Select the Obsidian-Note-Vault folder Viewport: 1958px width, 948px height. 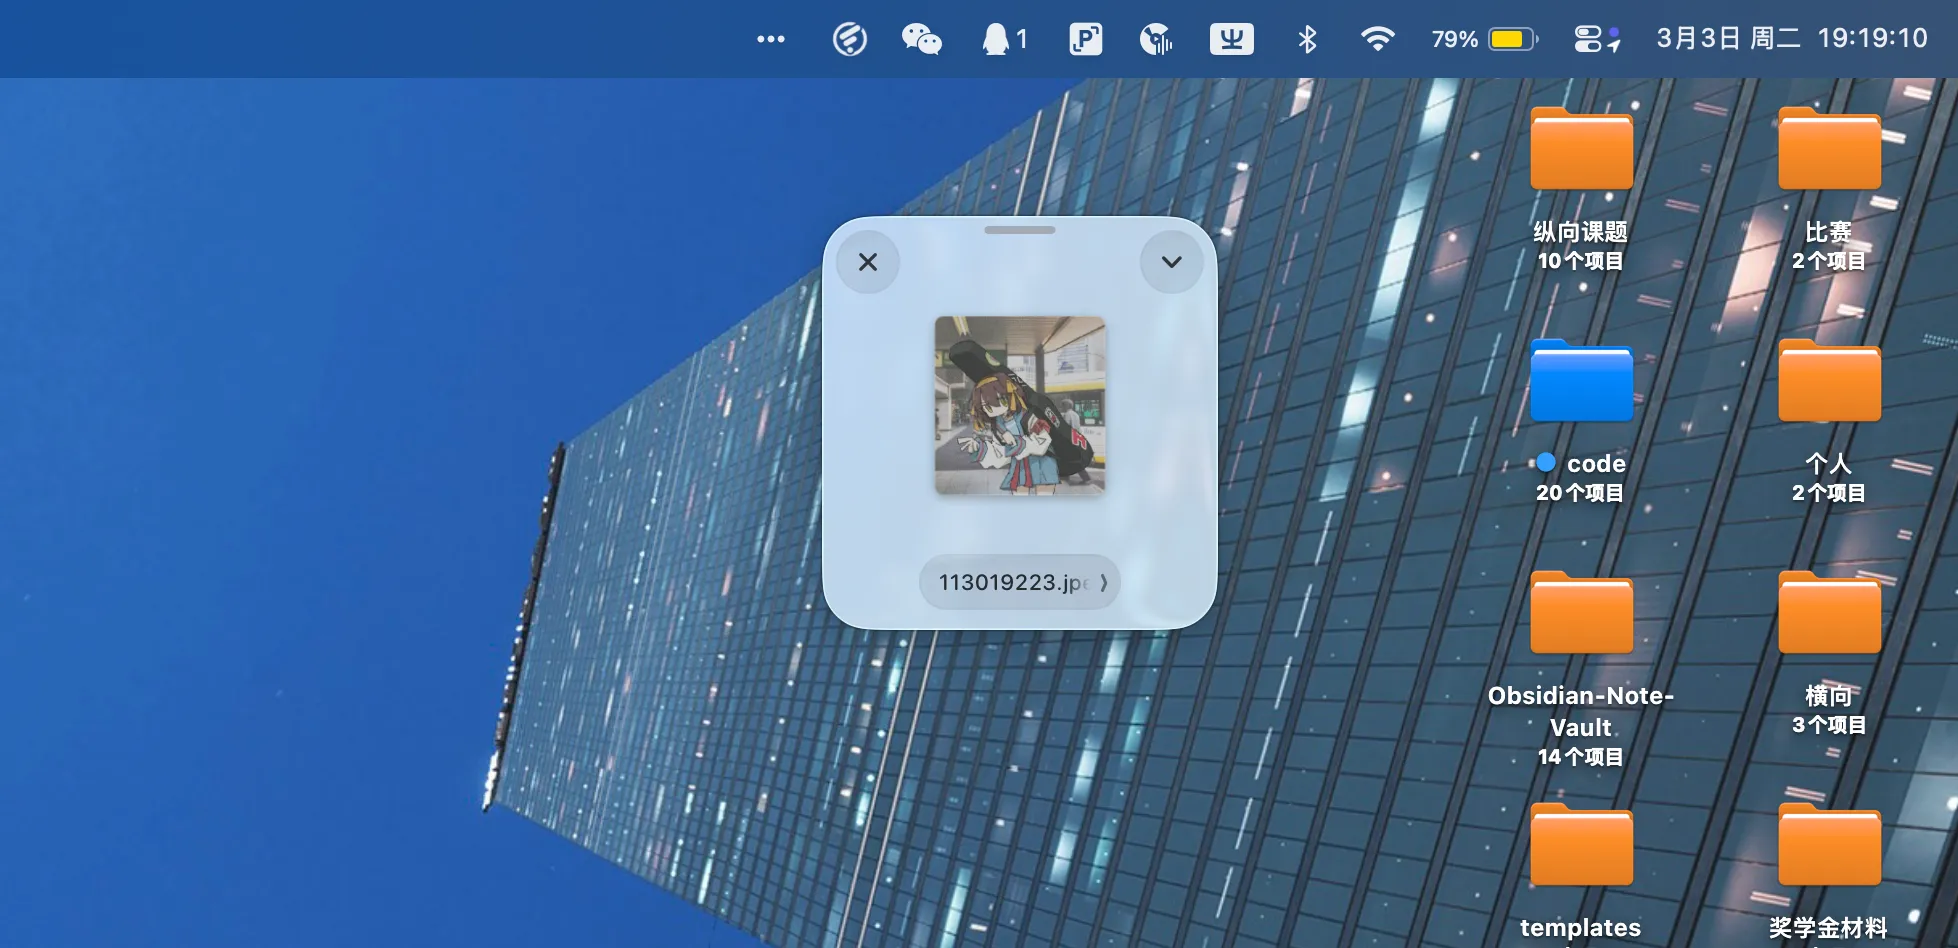[x=1581, y=613]
